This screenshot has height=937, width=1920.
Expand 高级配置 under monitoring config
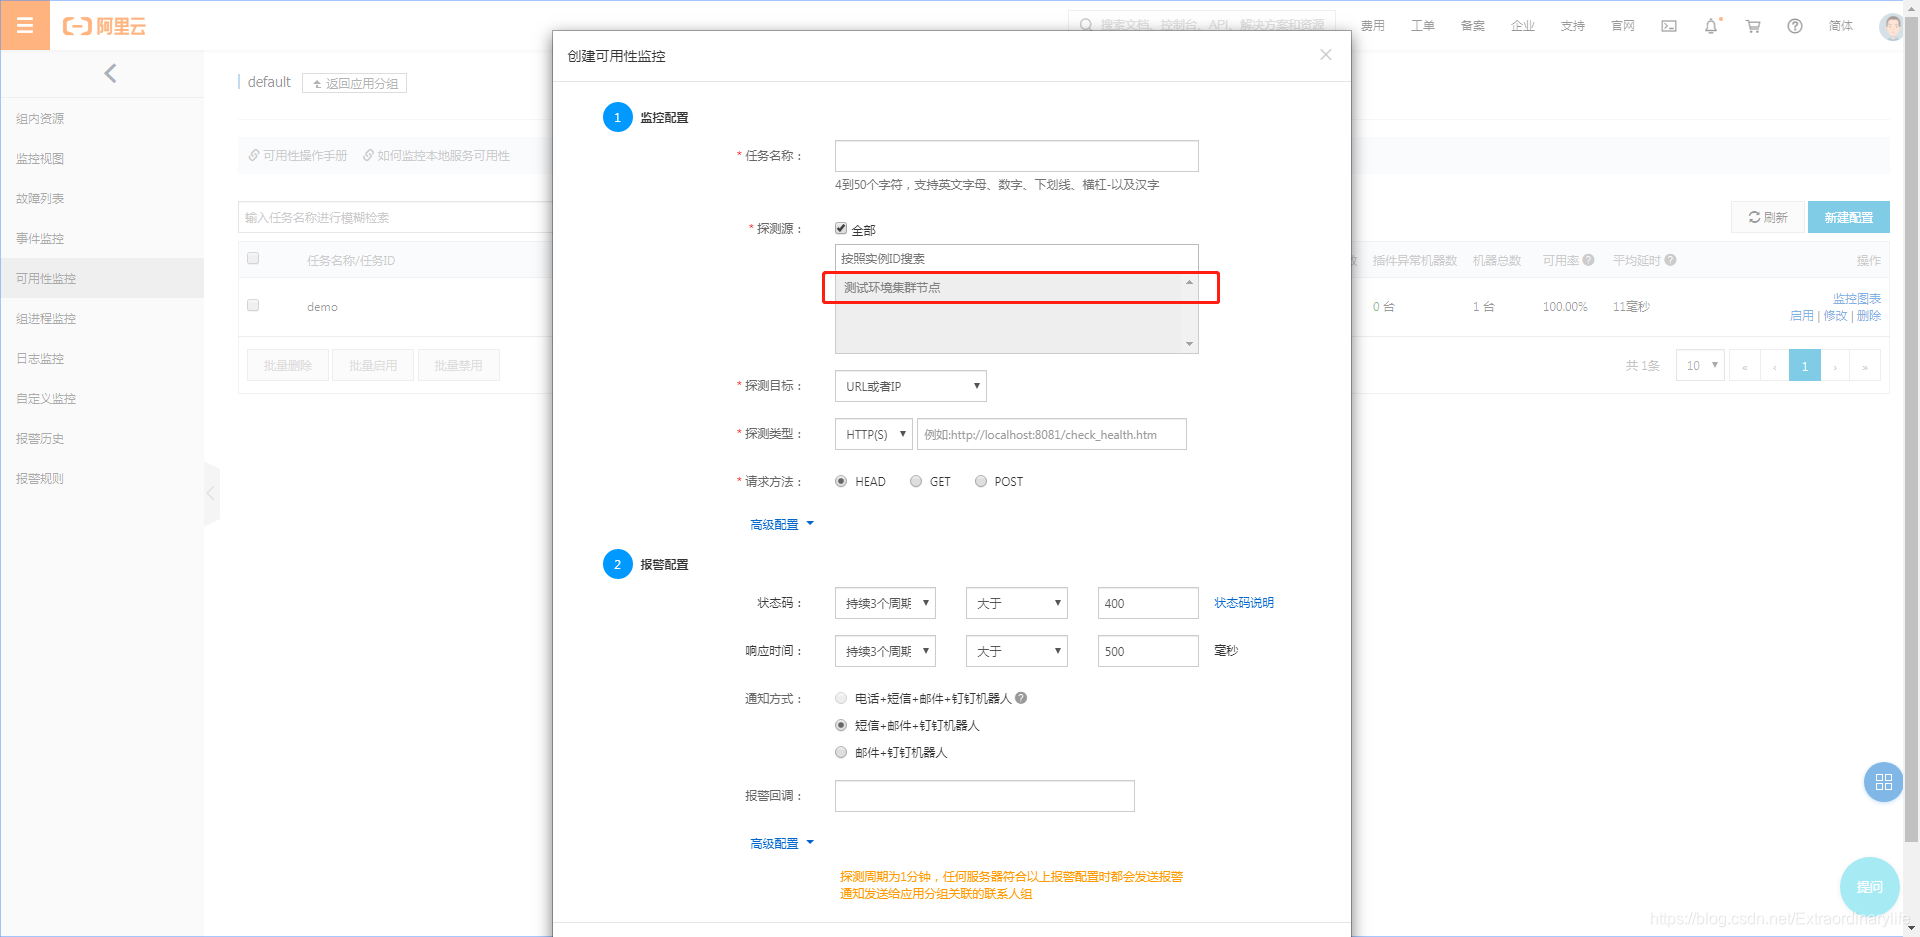coord(782,524)
